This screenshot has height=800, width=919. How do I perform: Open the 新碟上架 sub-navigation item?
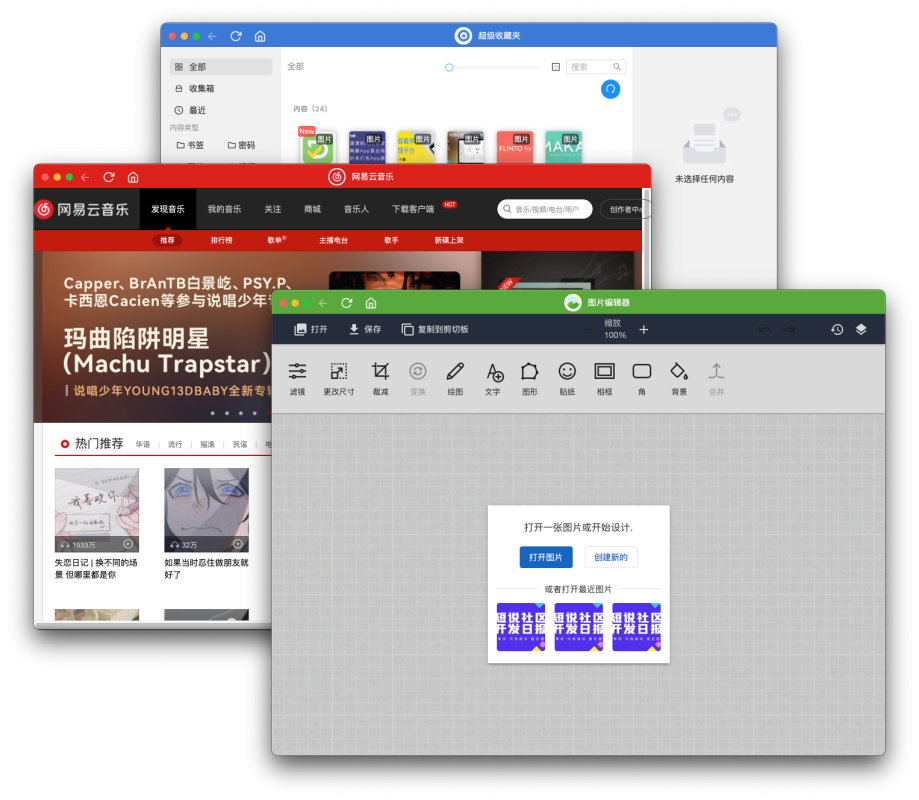449,240
